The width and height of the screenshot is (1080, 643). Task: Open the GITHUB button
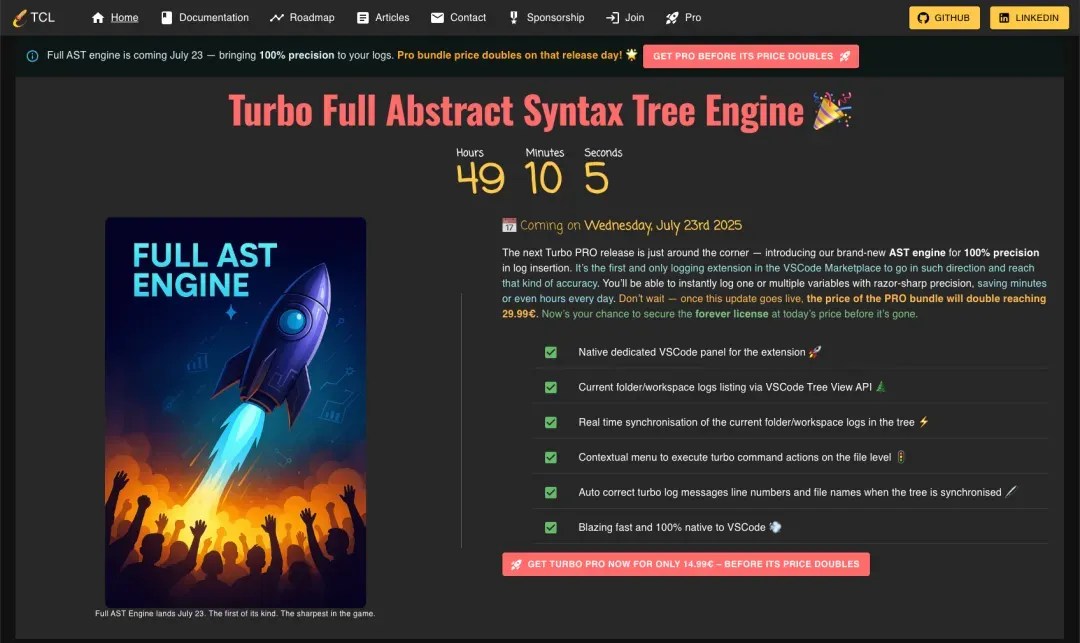[x=944, y=18]
